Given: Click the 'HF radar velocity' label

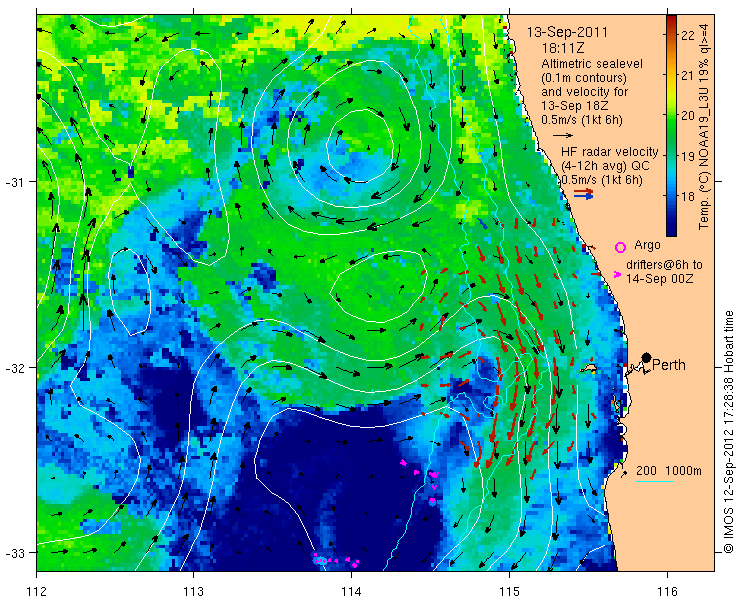Looking at the screenshot, I should [610, 152].
